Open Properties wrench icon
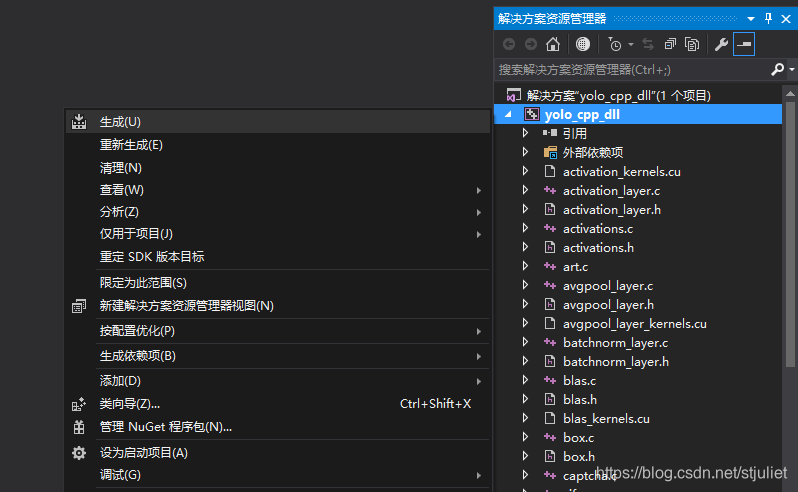 (721, 44)
